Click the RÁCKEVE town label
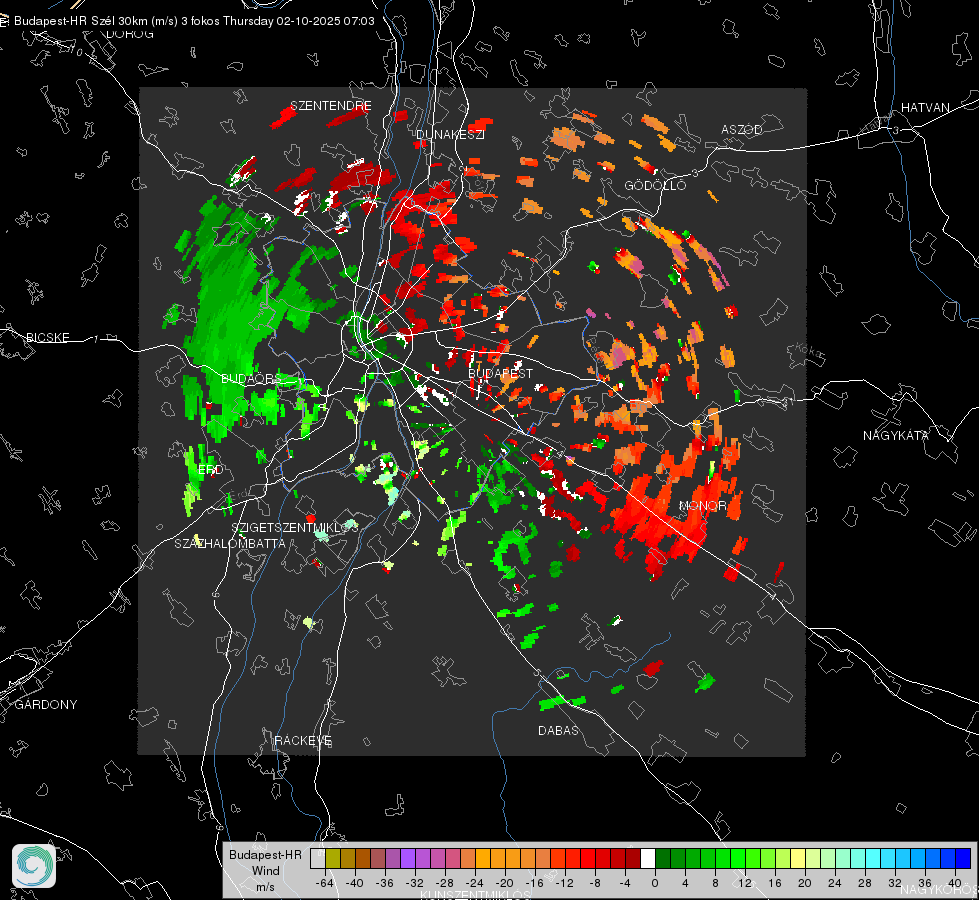 303,740
